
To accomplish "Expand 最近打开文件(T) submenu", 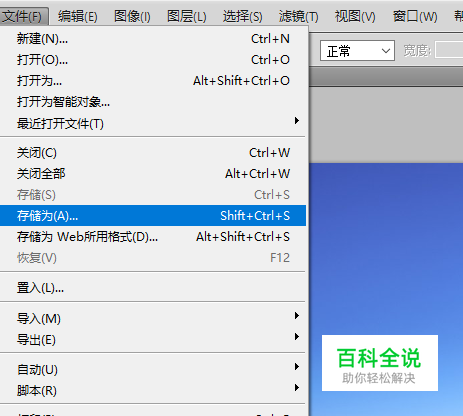I will [153, 124].
